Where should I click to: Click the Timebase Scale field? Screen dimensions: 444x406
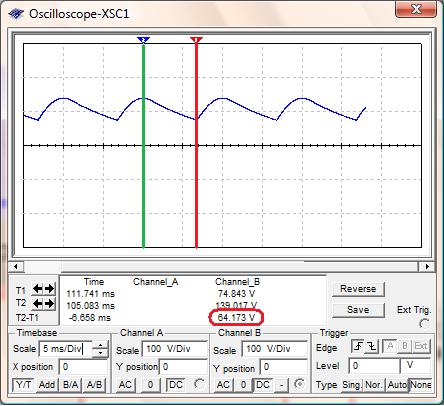point(65,349)
